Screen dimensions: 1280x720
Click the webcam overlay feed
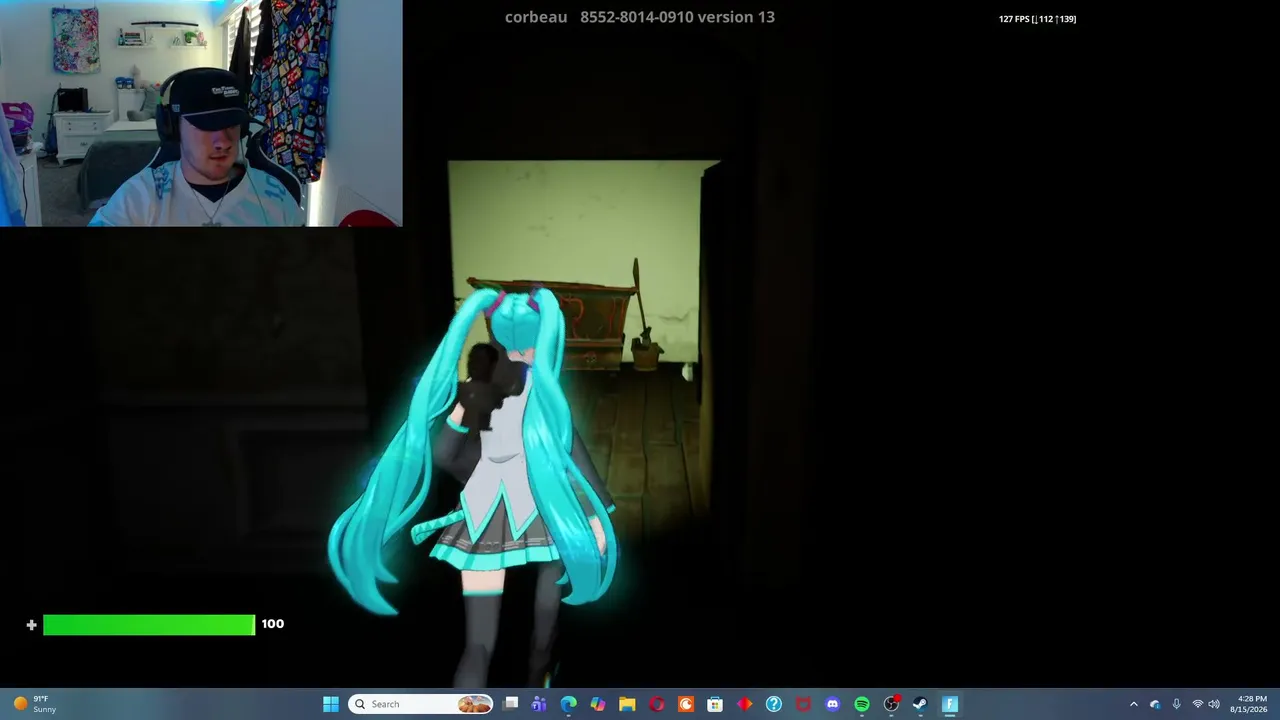click(x=201, y=113)
